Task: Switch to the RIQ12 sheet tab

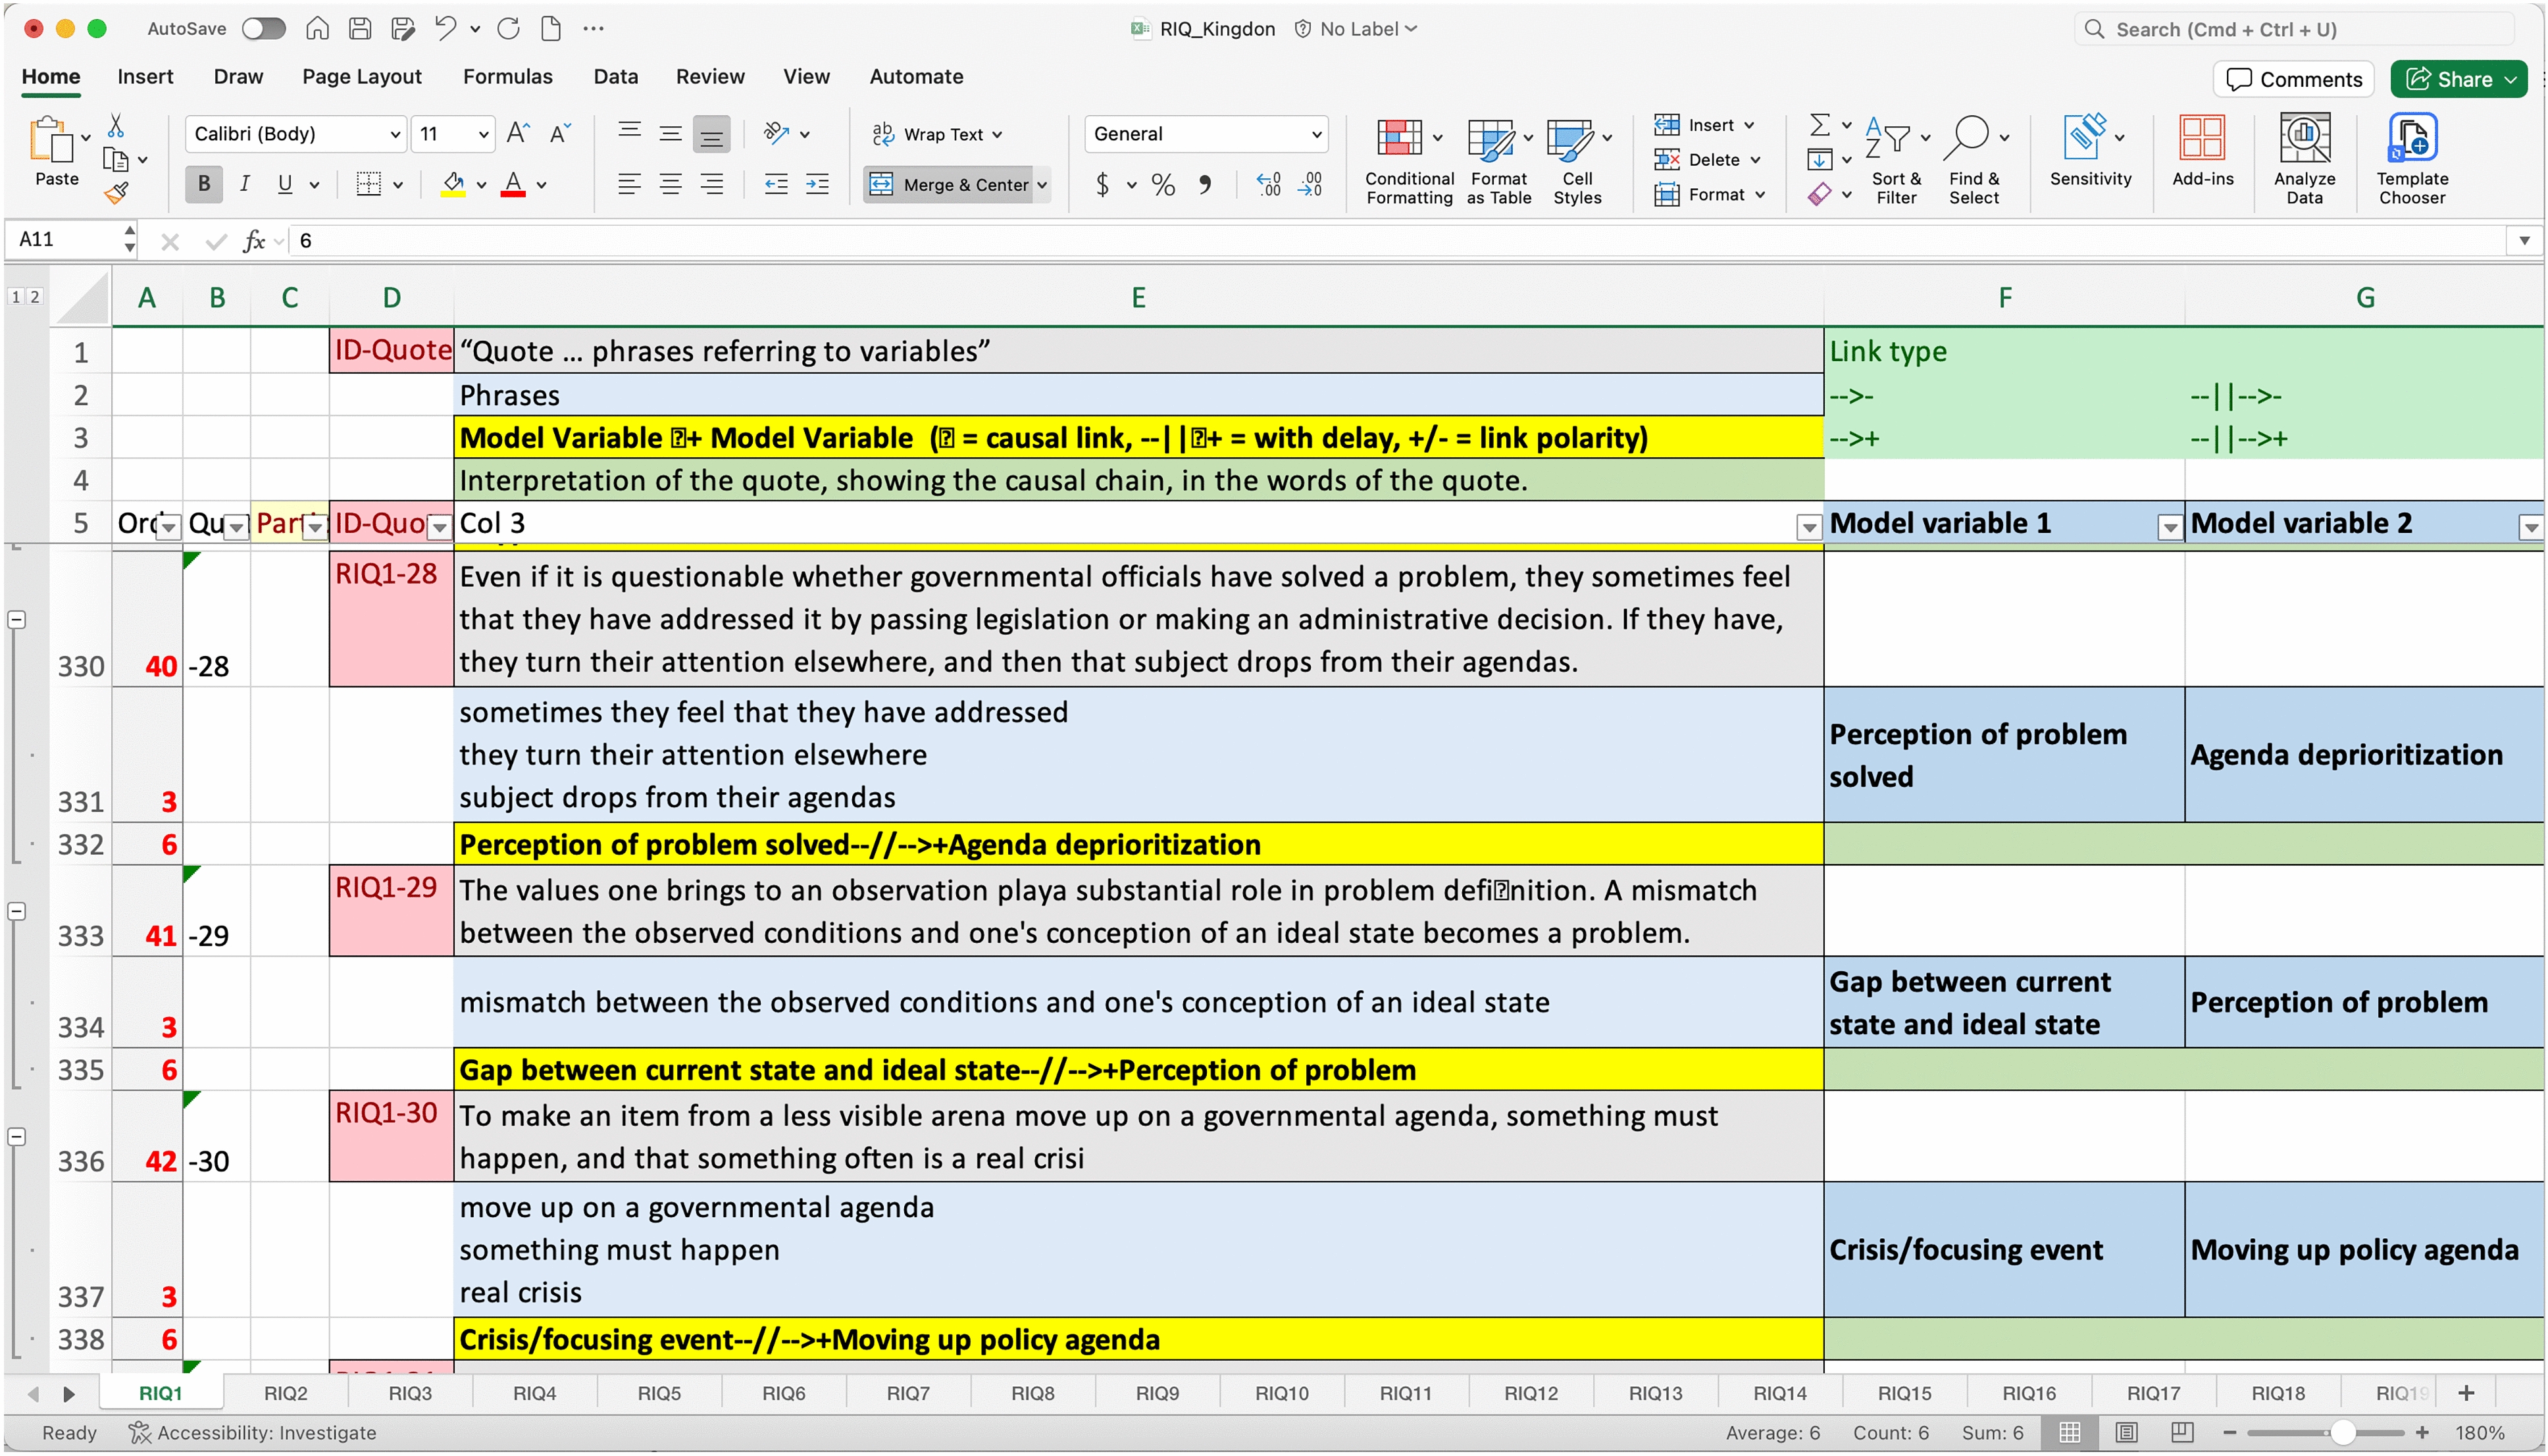Action: point(1530,1393)
